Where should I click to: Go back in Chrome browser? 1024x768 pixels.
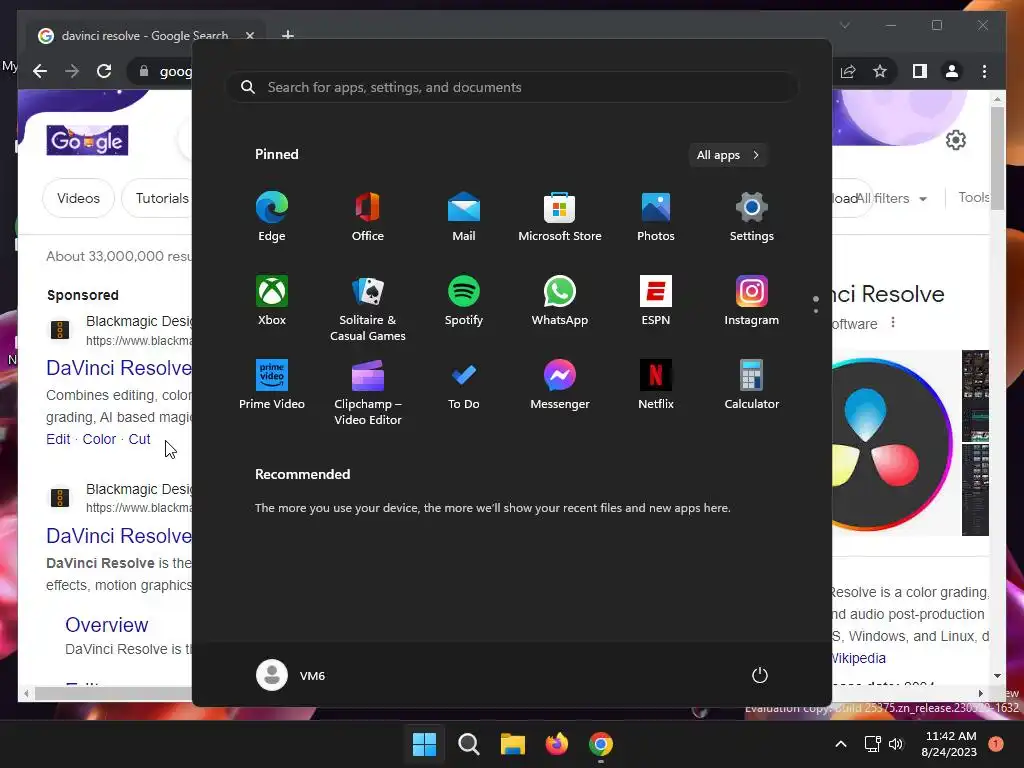(40, 71)
